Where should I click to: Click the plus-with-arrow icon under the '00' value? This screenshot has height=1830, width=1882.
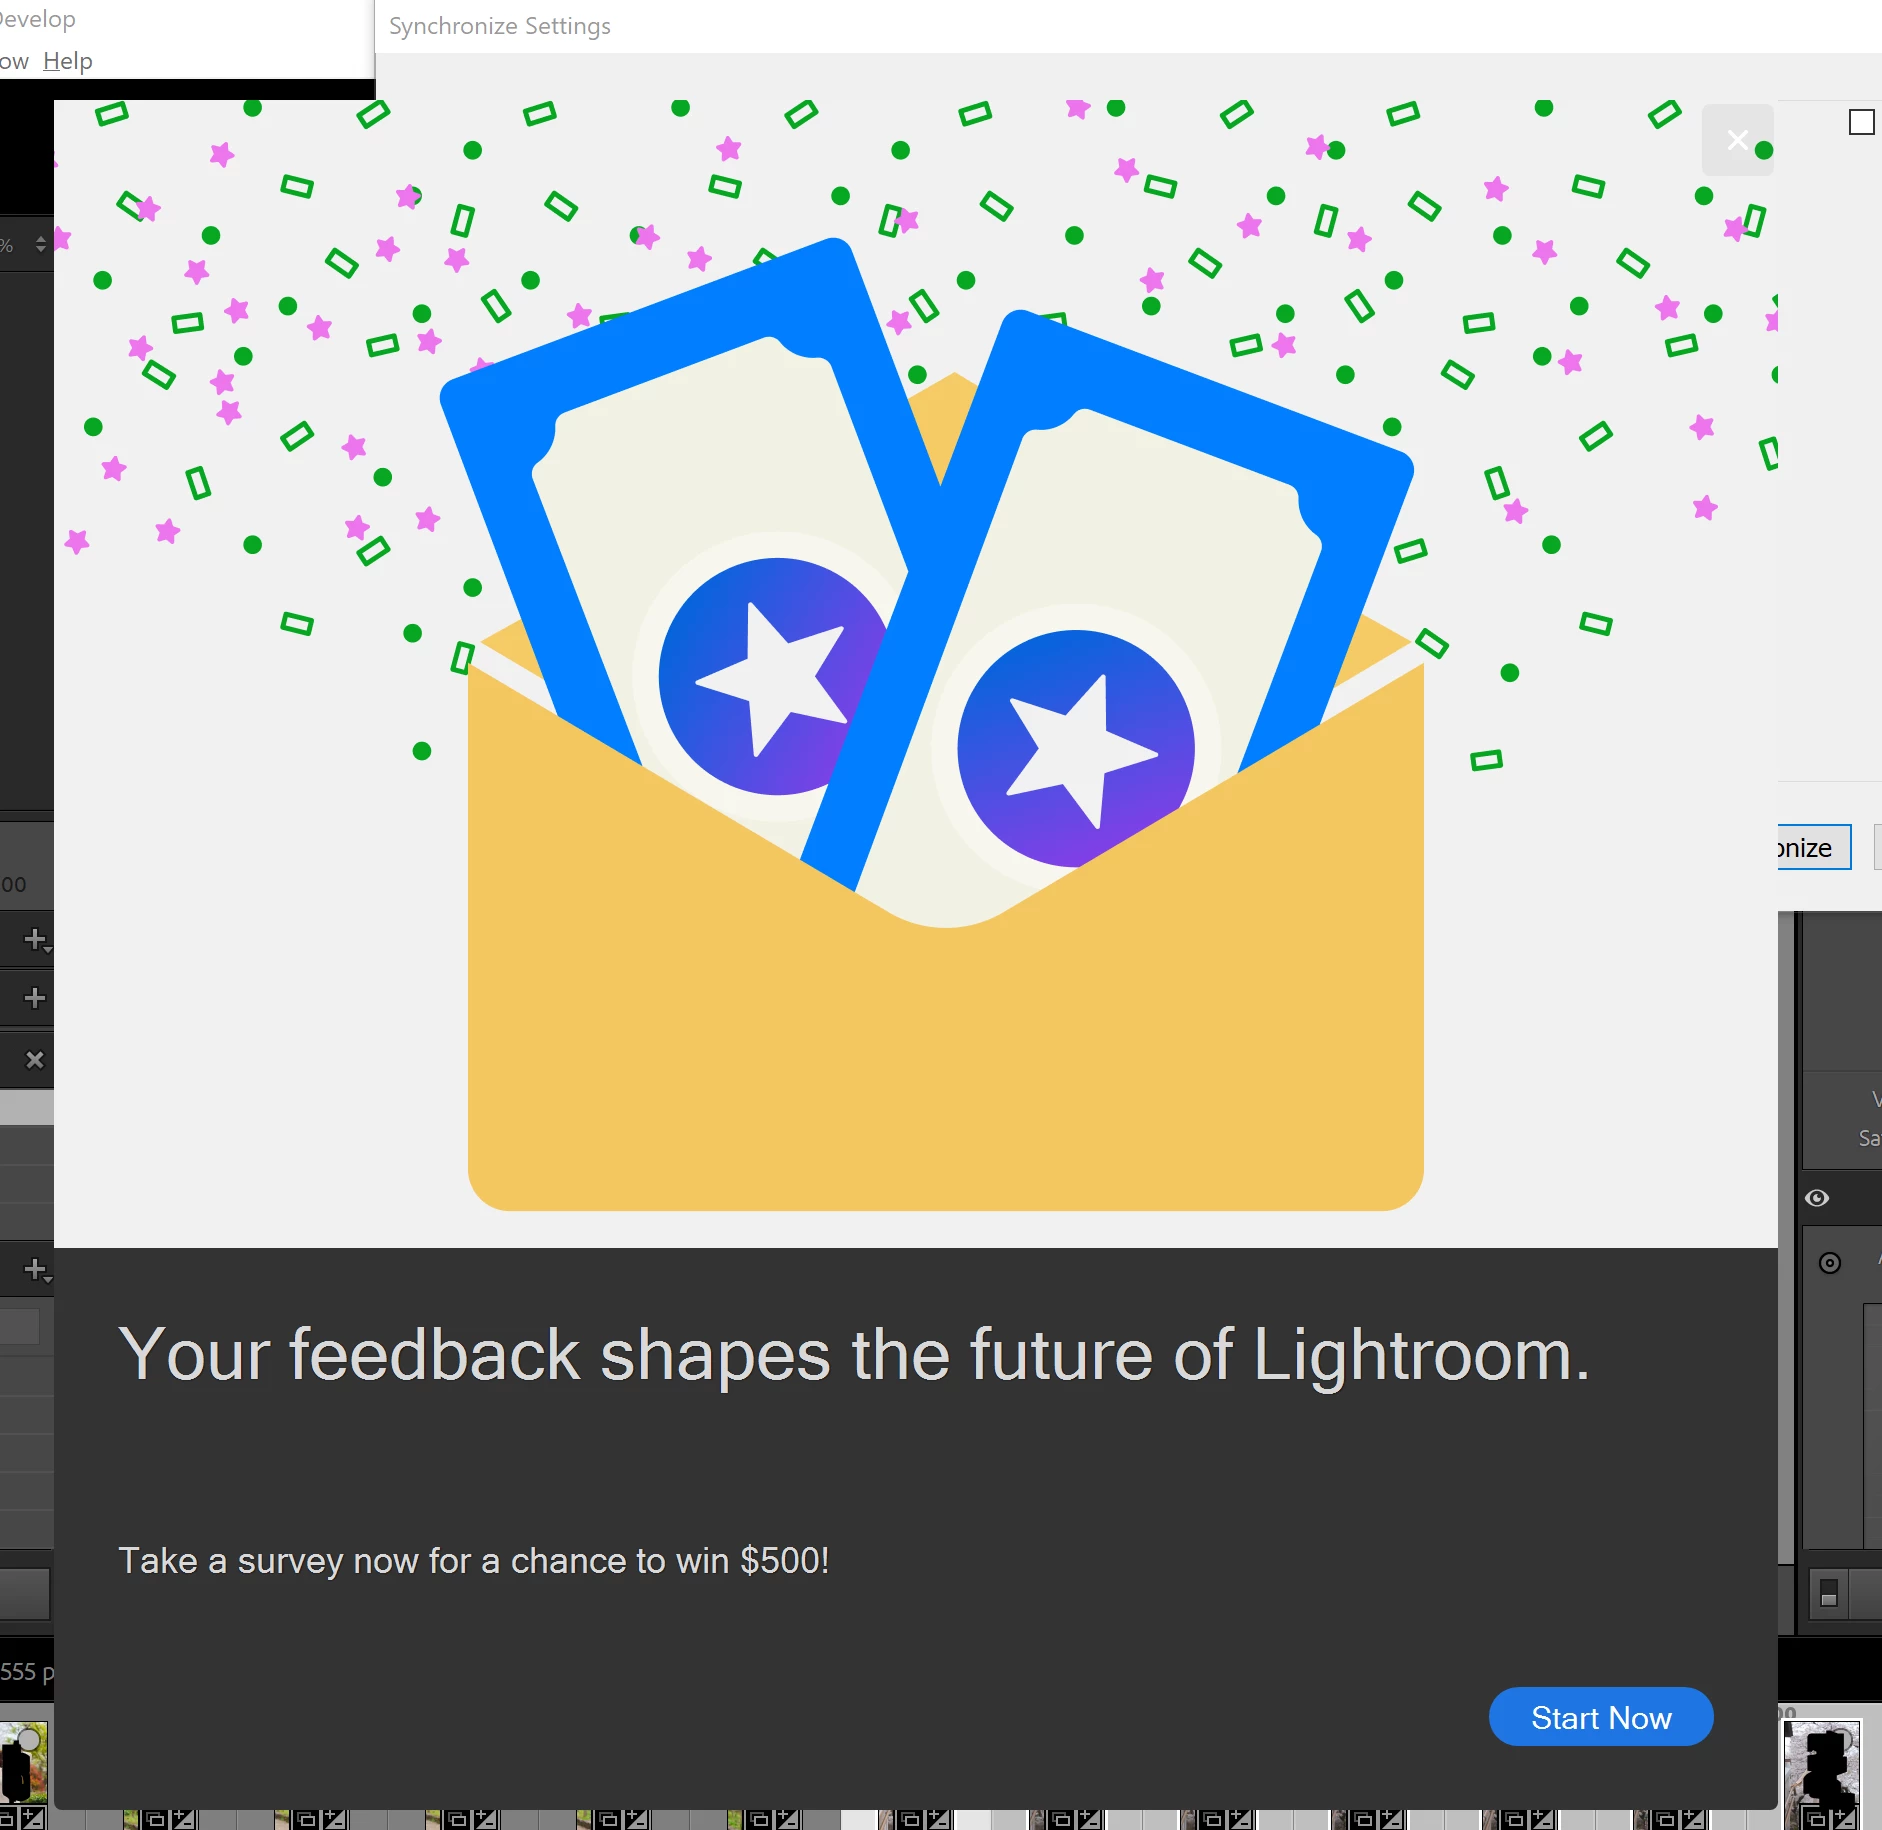pyautogui.click(x=37, y=940)
